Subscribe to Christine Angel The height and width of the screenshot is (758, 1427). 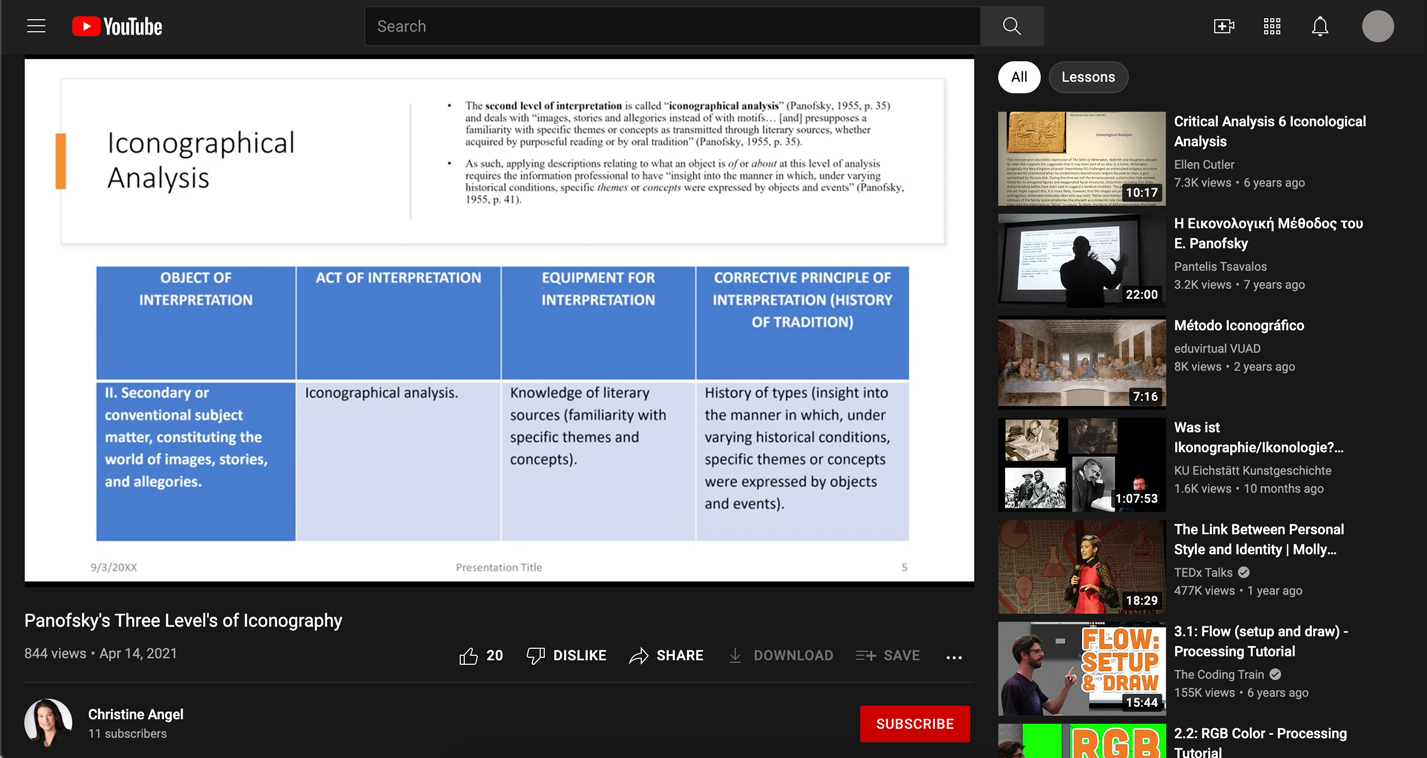click(915, 724)
